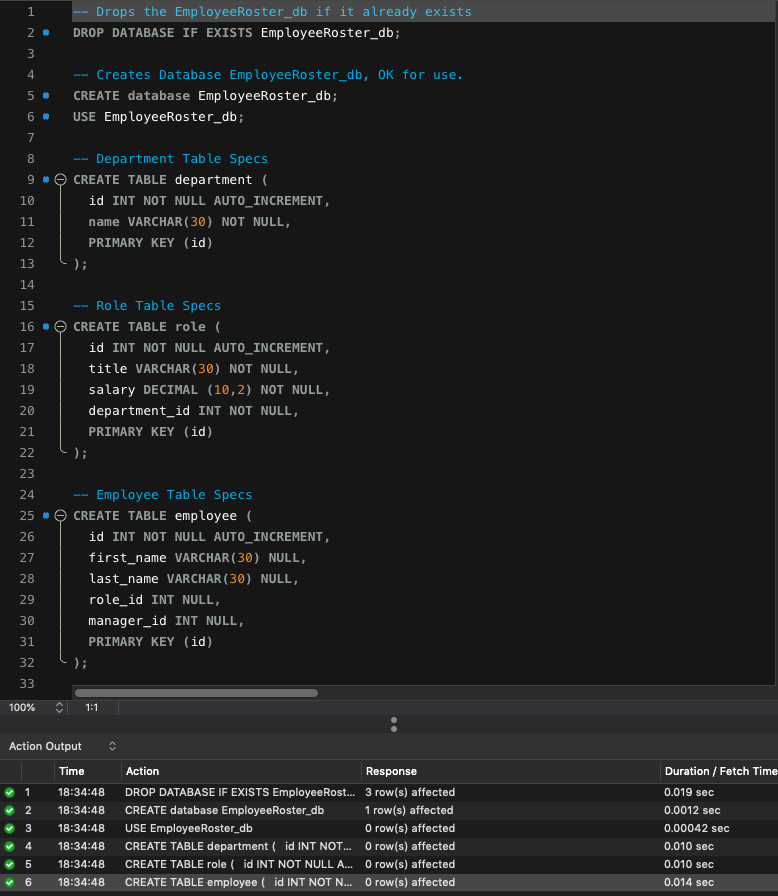Viewport: 778px width, 896px height.
Task: Click the statement marker dot on line 6
Action: (46, 117)
